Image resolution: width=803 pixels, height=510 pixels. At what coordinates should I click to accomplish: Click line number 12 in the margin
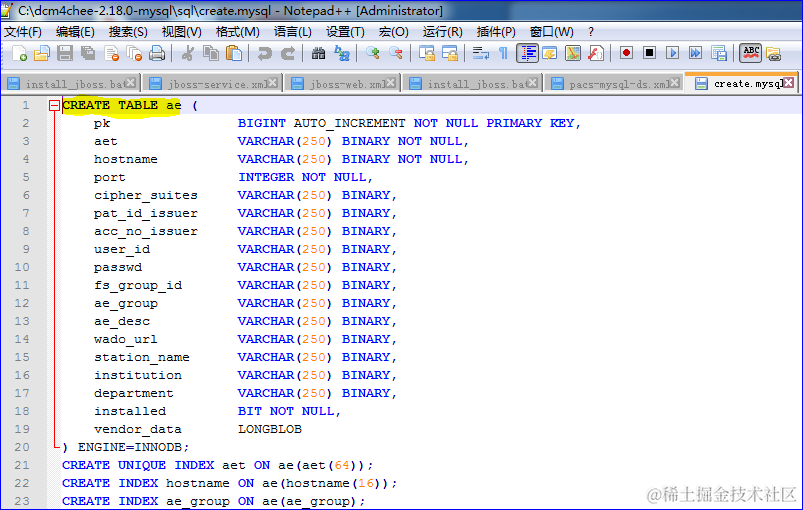point(22,303)
